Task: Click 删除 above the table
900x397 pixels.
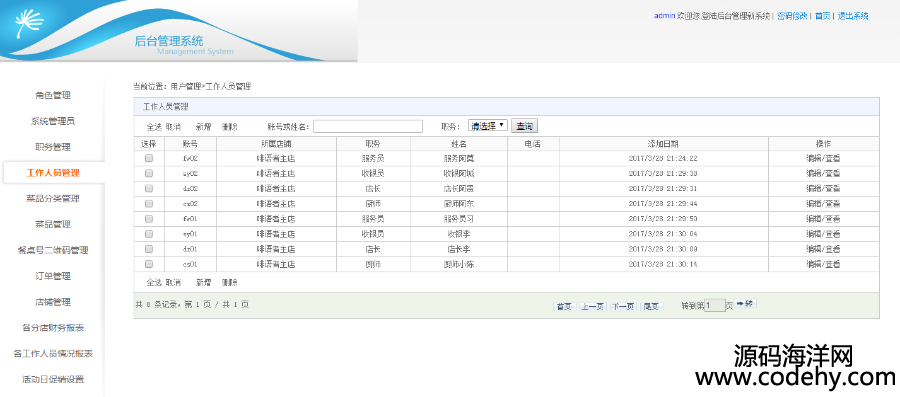Action: 230,127
